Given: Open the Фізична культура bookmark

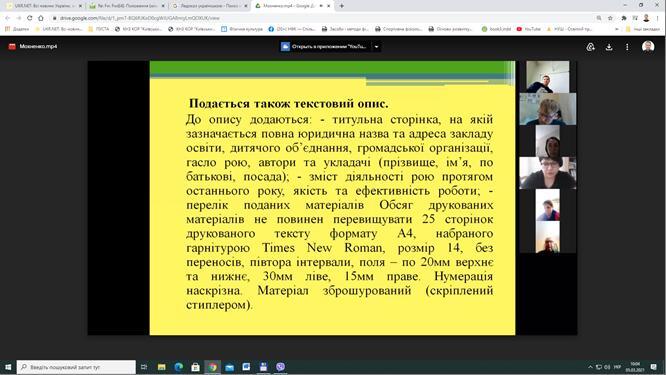Looking at the screenshot, I should (x=242, y=29).
